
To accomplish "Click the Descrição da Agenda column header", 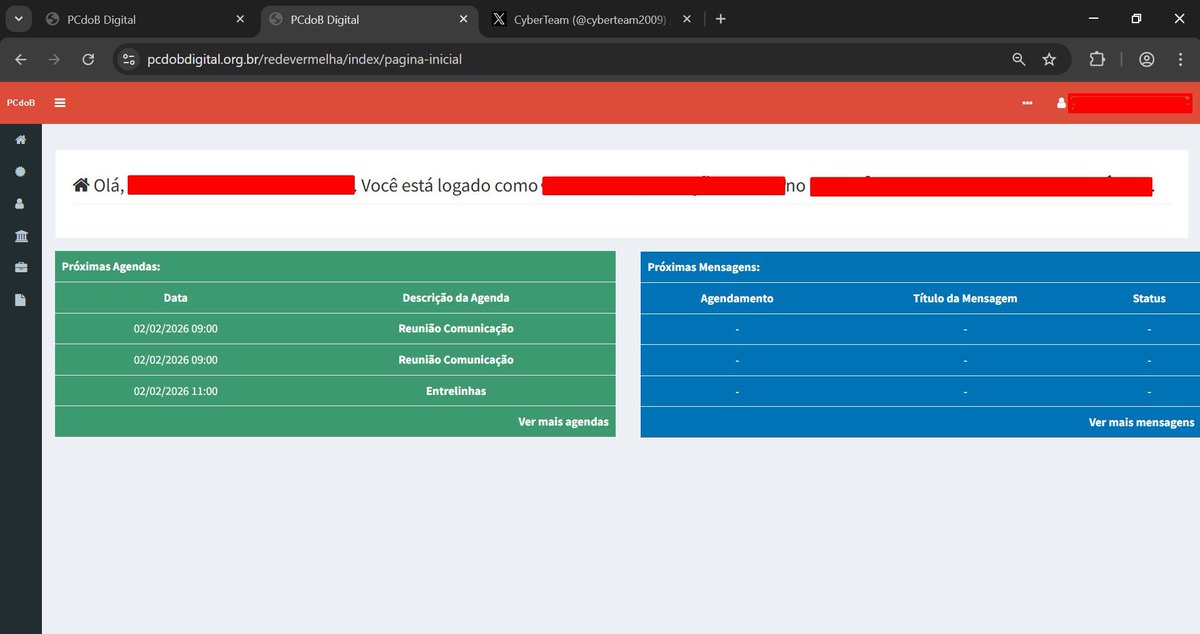I will [456, 298].
